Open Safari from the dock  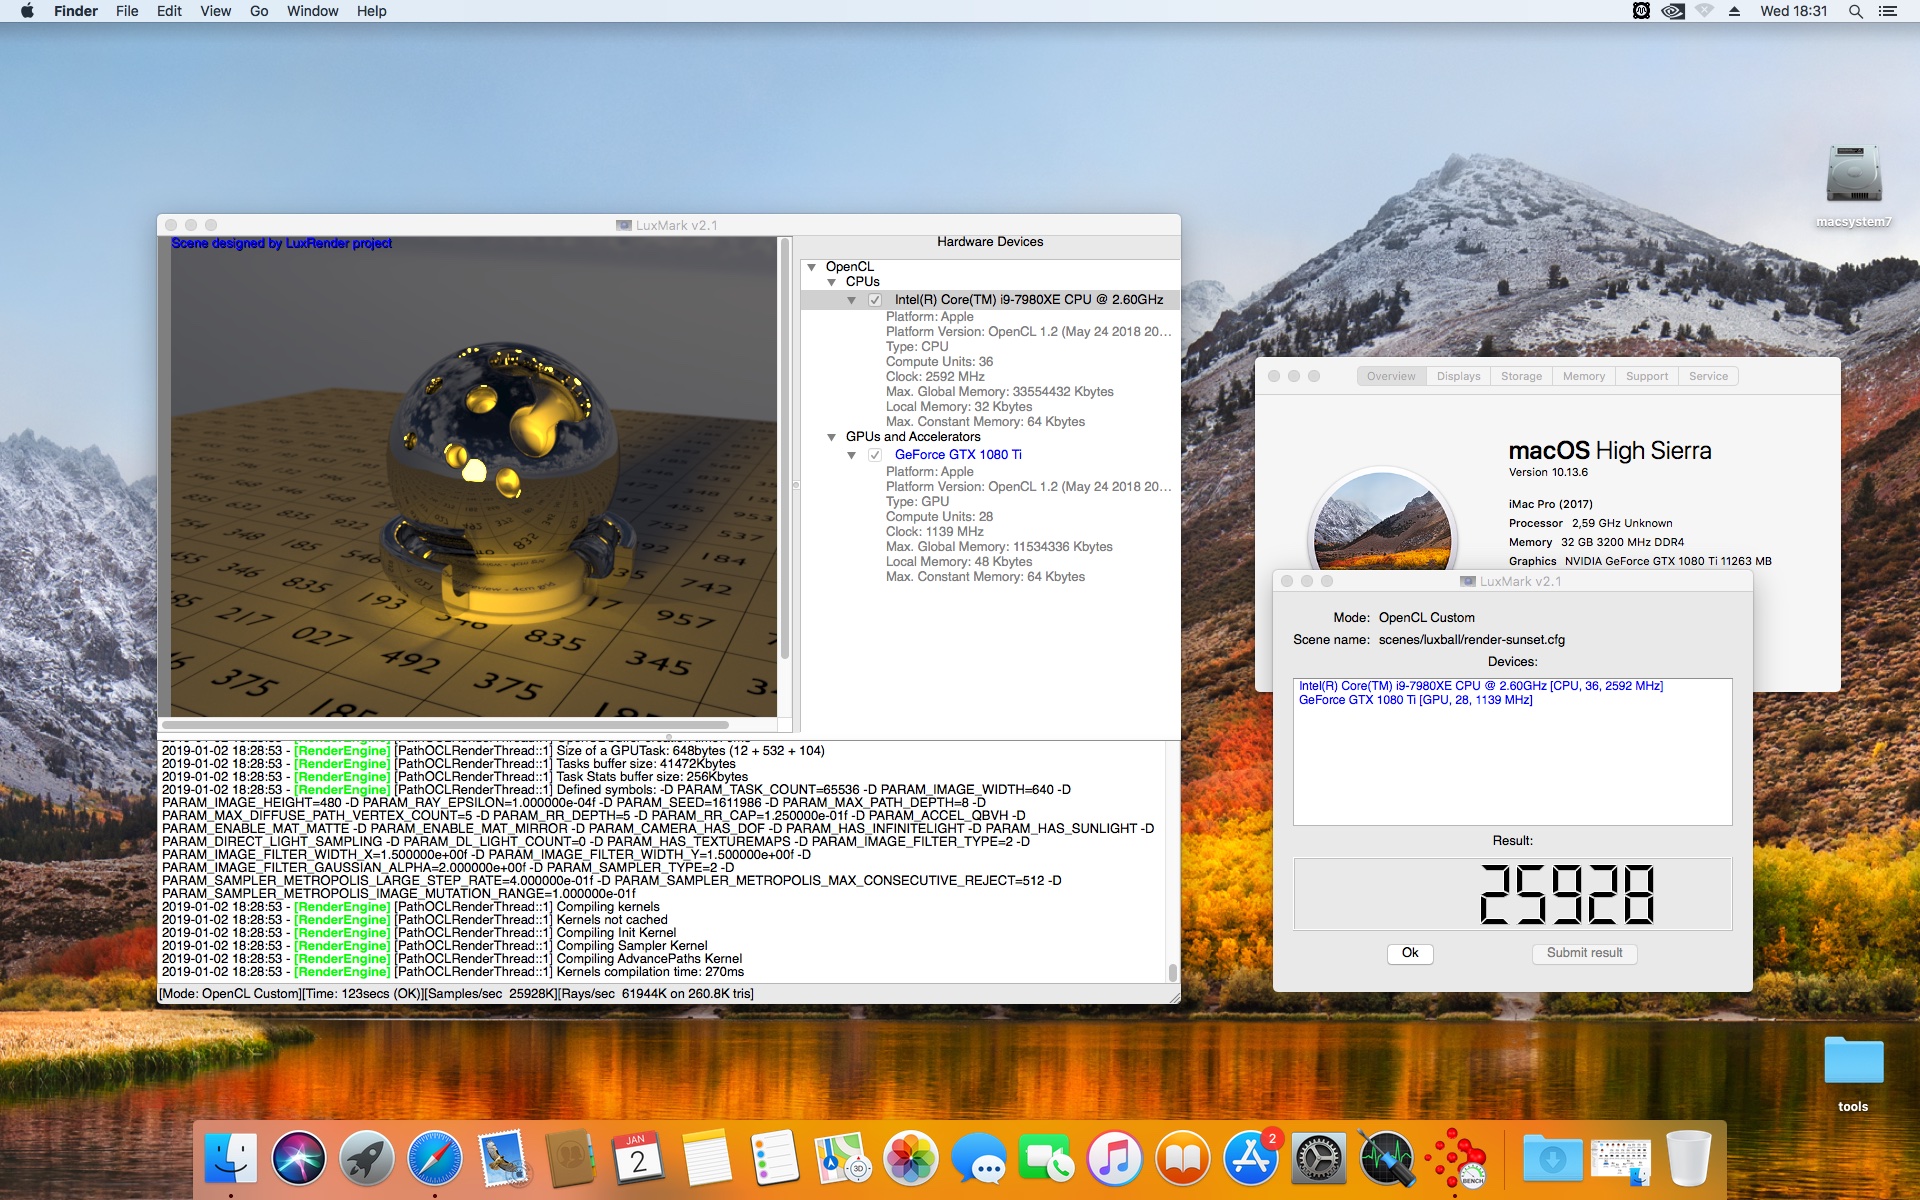coord(435,1159)
